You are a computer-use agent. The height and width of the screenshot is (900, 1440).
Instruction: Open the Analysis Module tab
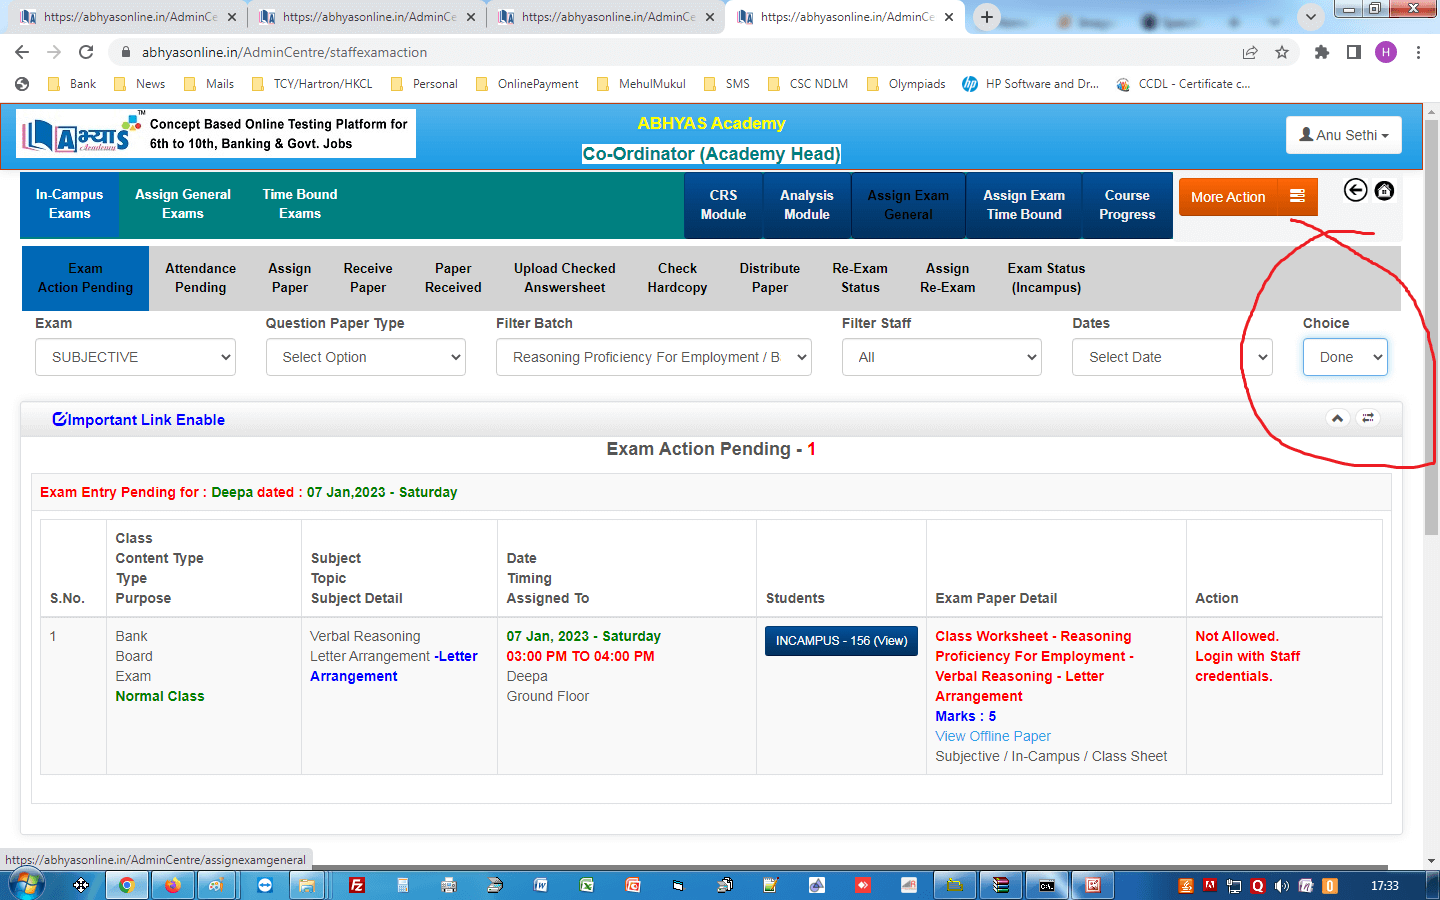point(806,205)
